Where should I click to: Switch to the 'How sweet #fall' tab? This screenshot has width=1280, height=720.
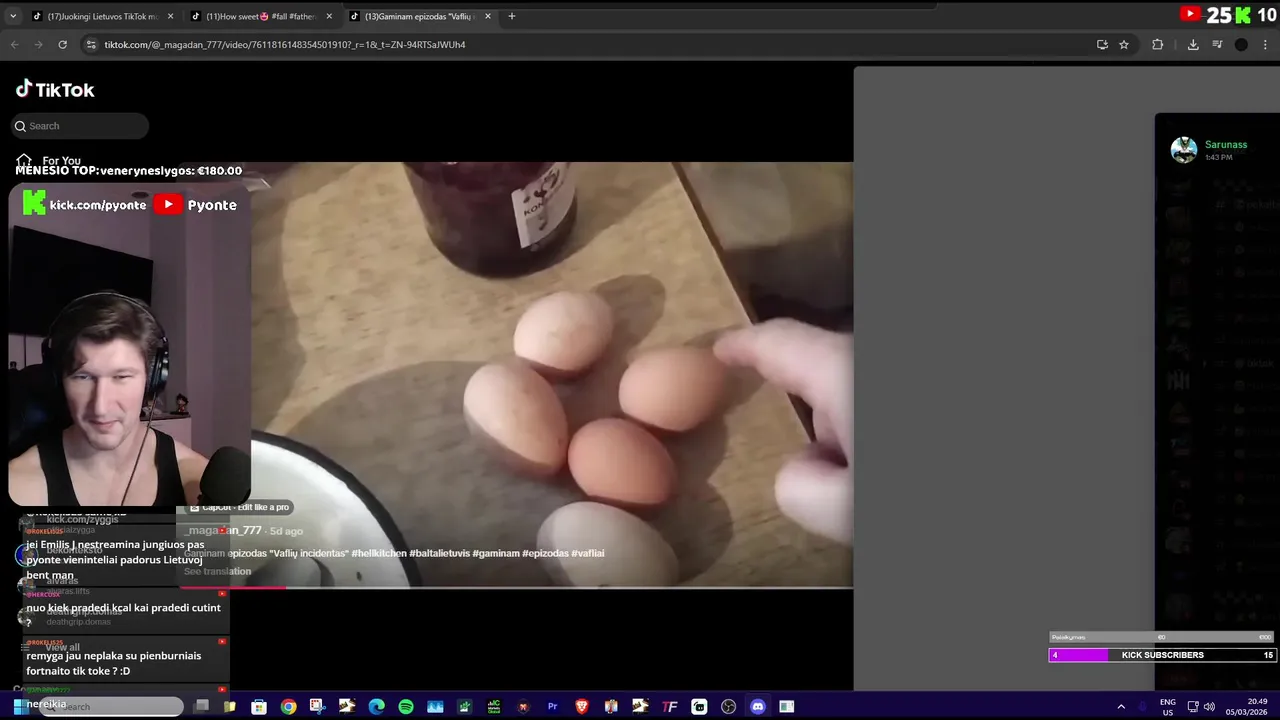[x=260, y=16]
